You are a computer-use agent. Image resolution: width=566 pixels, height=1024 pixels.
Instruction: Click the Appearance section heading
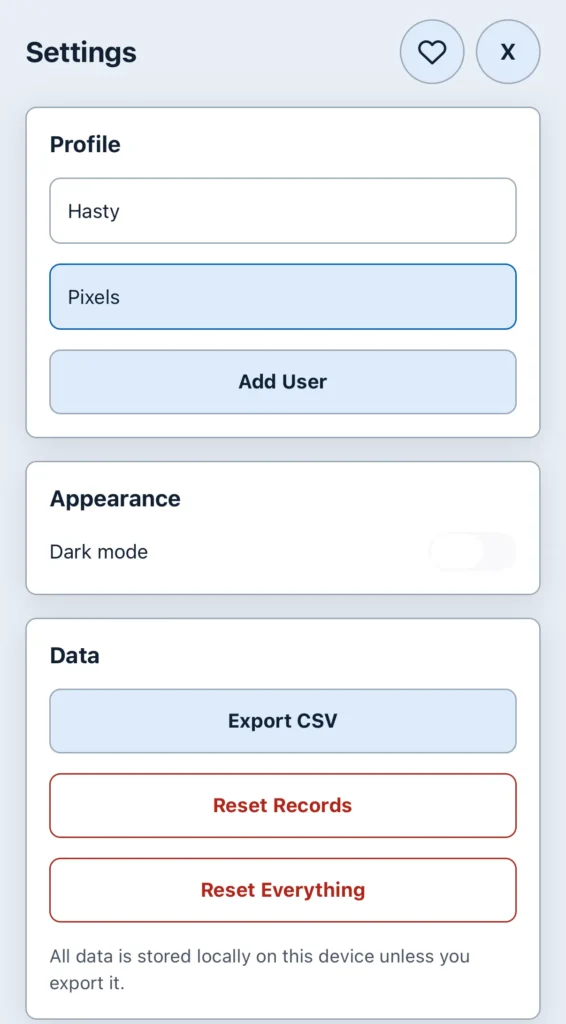115,499
